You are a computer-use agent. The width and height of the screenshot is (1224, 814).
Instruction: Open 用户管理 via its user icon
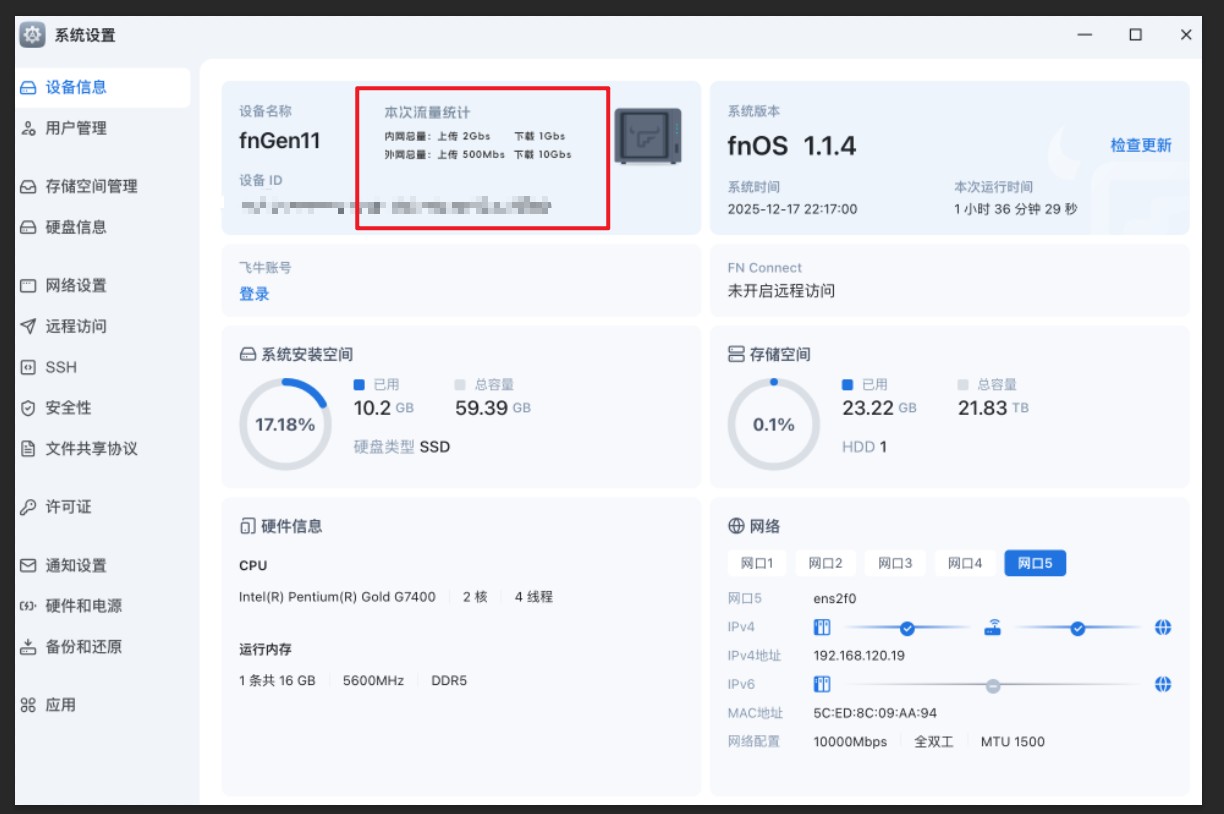[x=28, y=129]
